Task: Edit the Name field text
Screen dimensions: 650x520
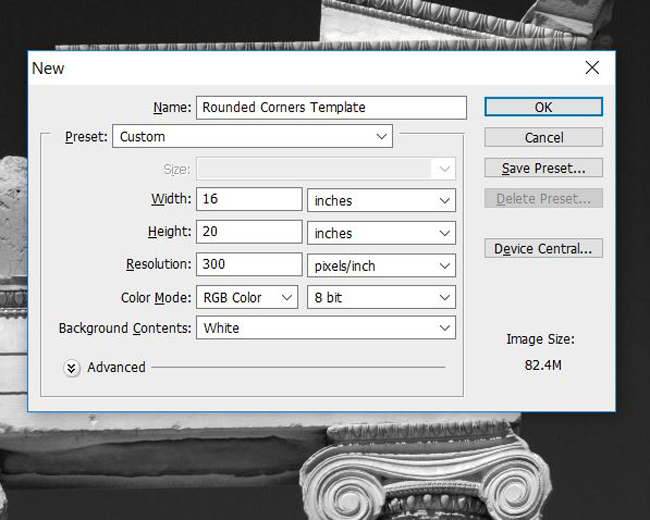Action: [x=331, y=107]
